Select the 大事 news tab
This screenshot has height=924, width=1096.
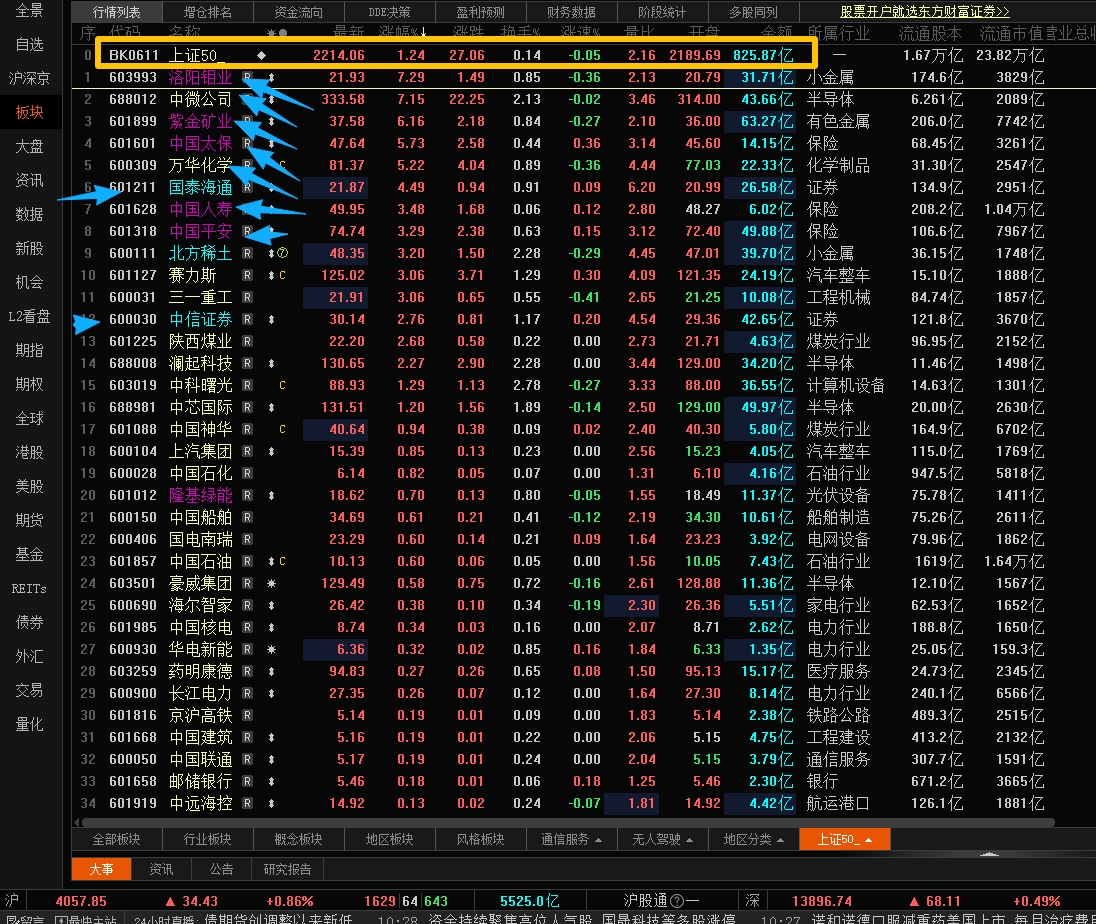click(x=101, y=869)
